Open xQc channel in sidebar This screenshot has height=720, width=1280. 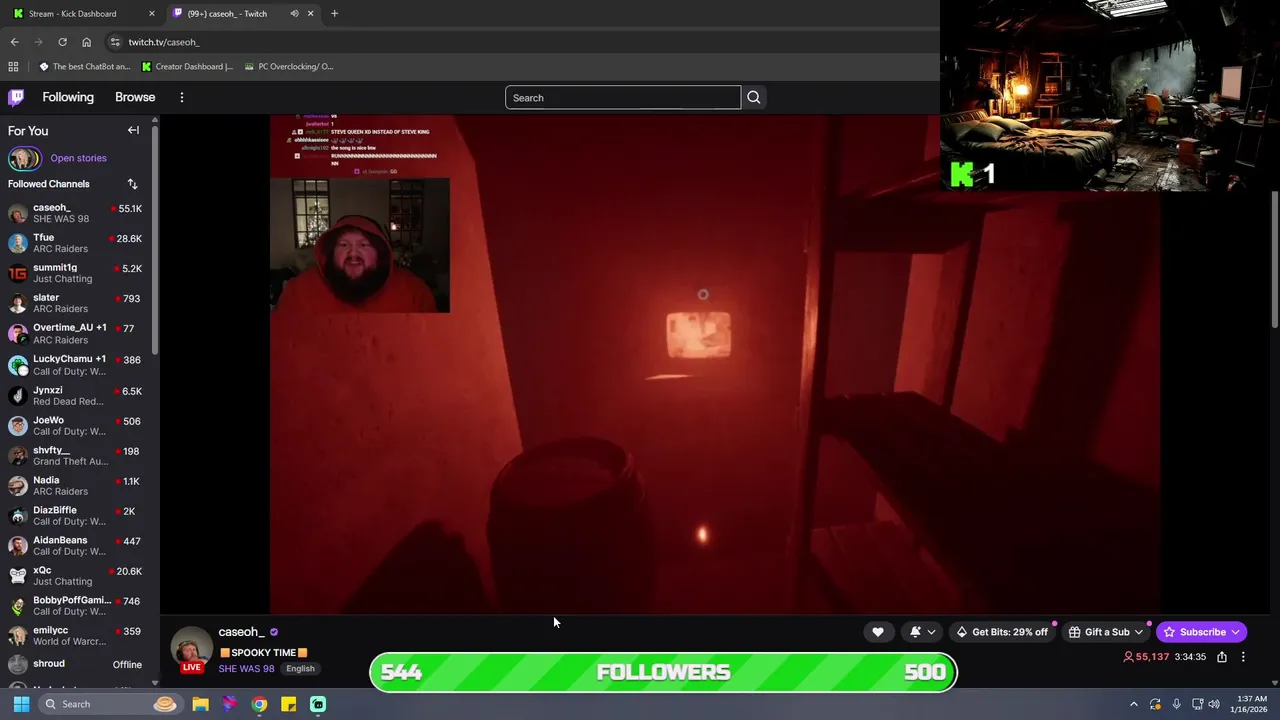pyautogui.click(x=76, y=576)
